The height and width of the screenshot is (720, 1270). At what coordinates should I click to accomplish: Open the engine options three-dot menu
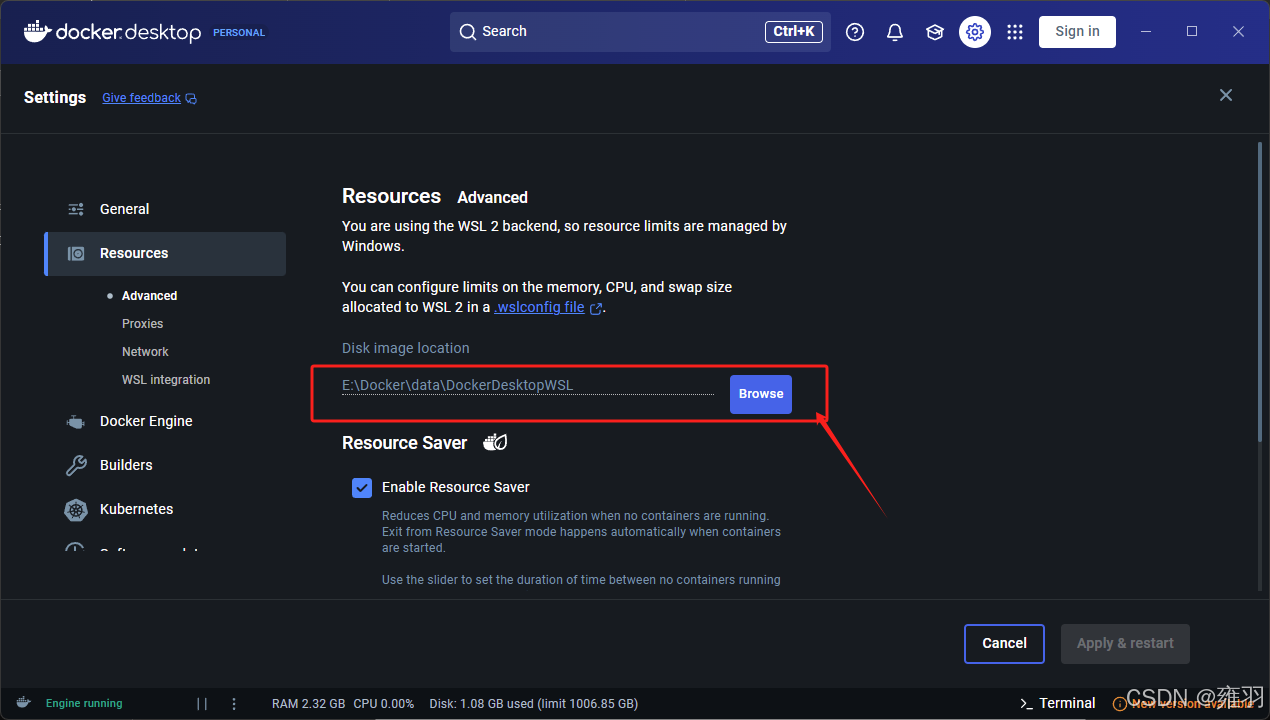[x=234, y=704]
